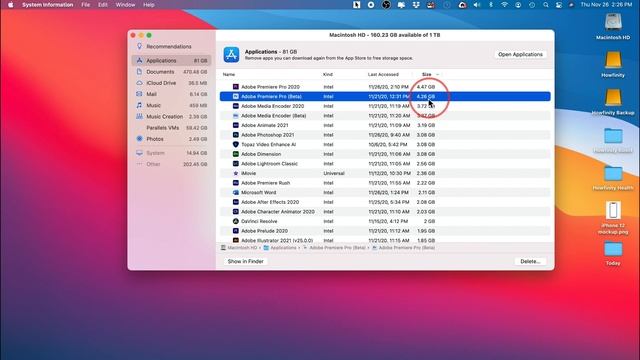Click the Adobe Prelude 2020 icon

(x=236, y=231)
